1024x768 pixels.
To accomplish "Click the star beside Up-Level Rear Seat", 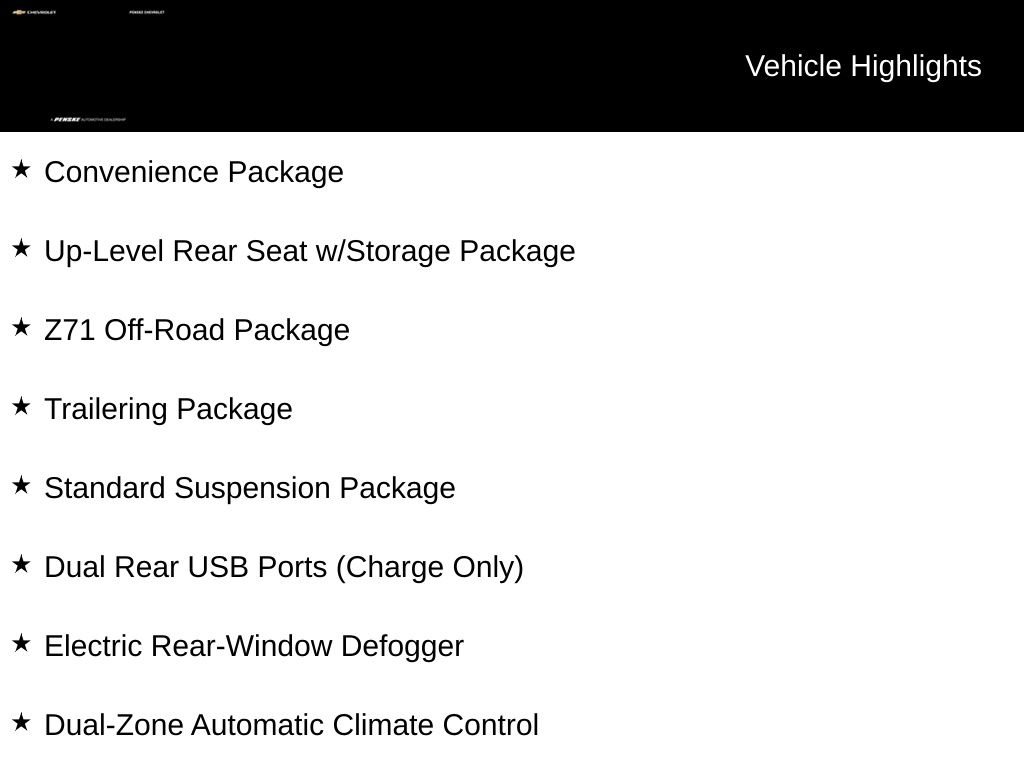I will pos(21,248).
